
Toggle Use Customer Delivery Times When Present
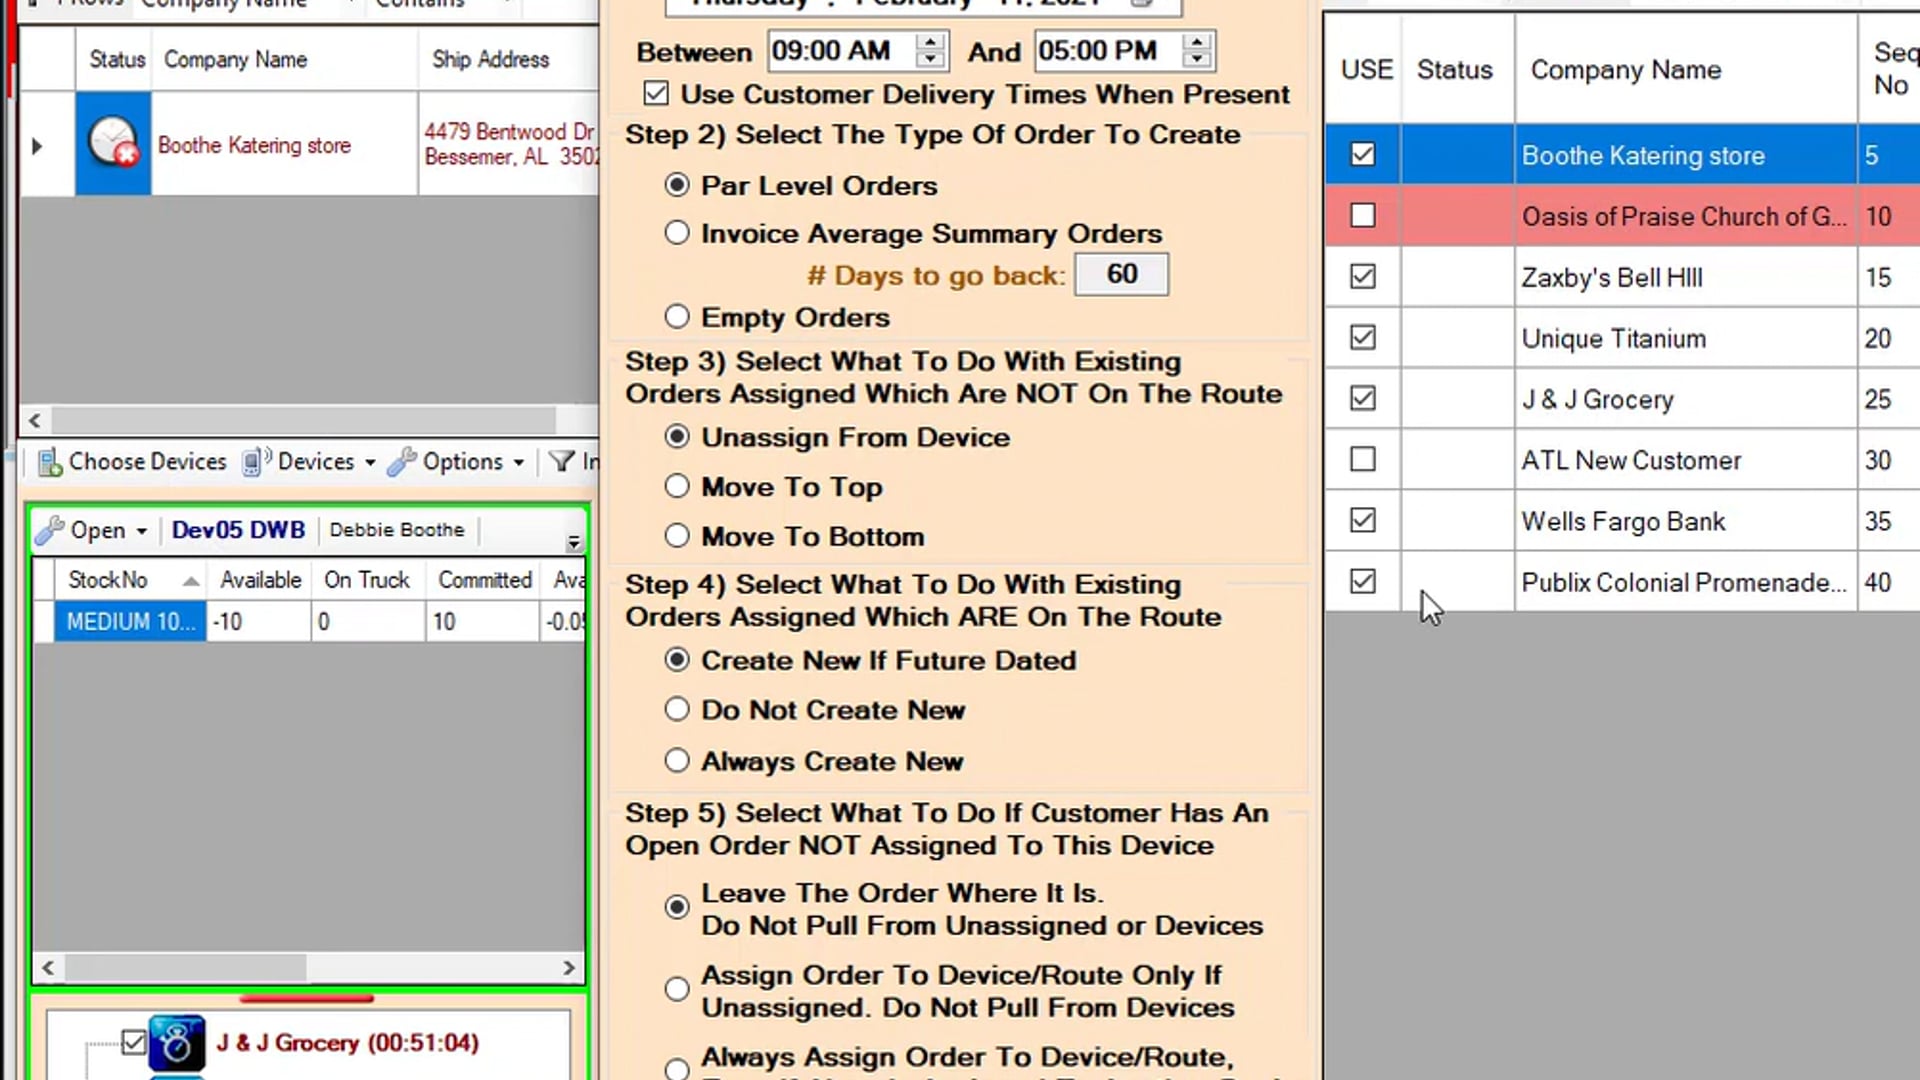(656, 94)
